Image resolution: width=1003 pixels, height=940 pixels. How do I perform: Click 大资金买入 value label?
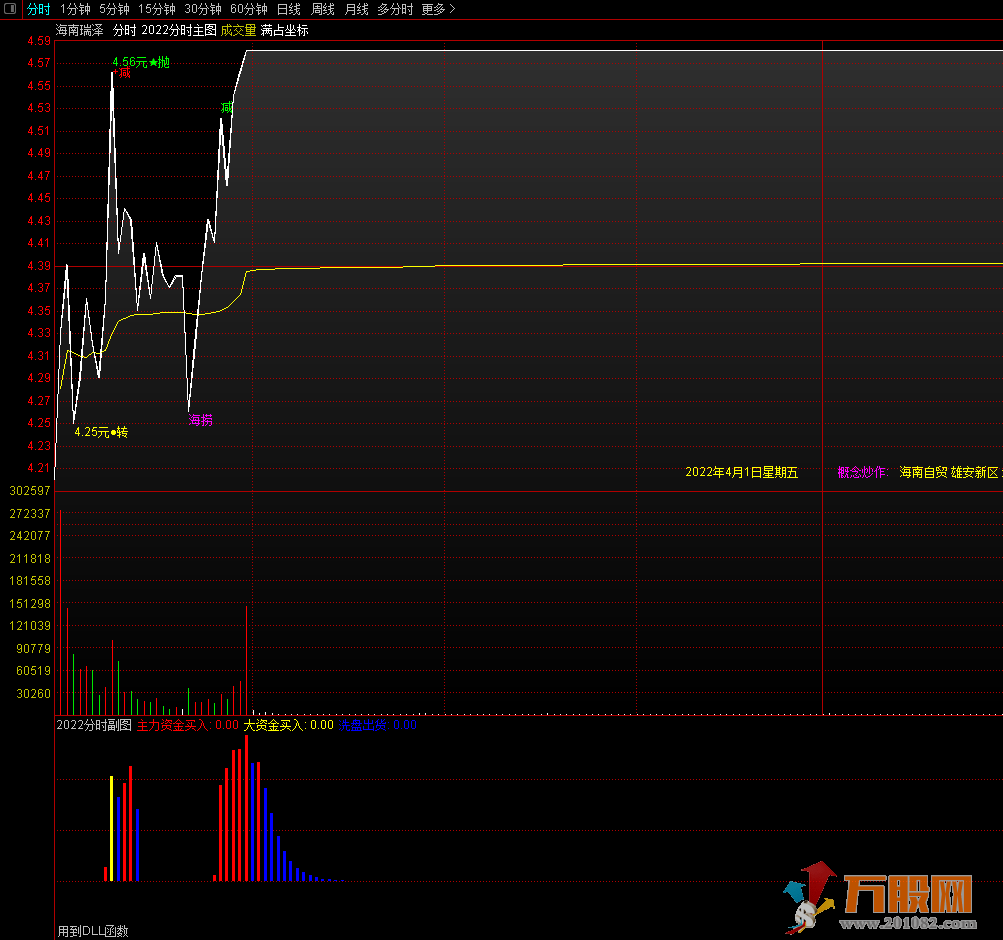288,725
